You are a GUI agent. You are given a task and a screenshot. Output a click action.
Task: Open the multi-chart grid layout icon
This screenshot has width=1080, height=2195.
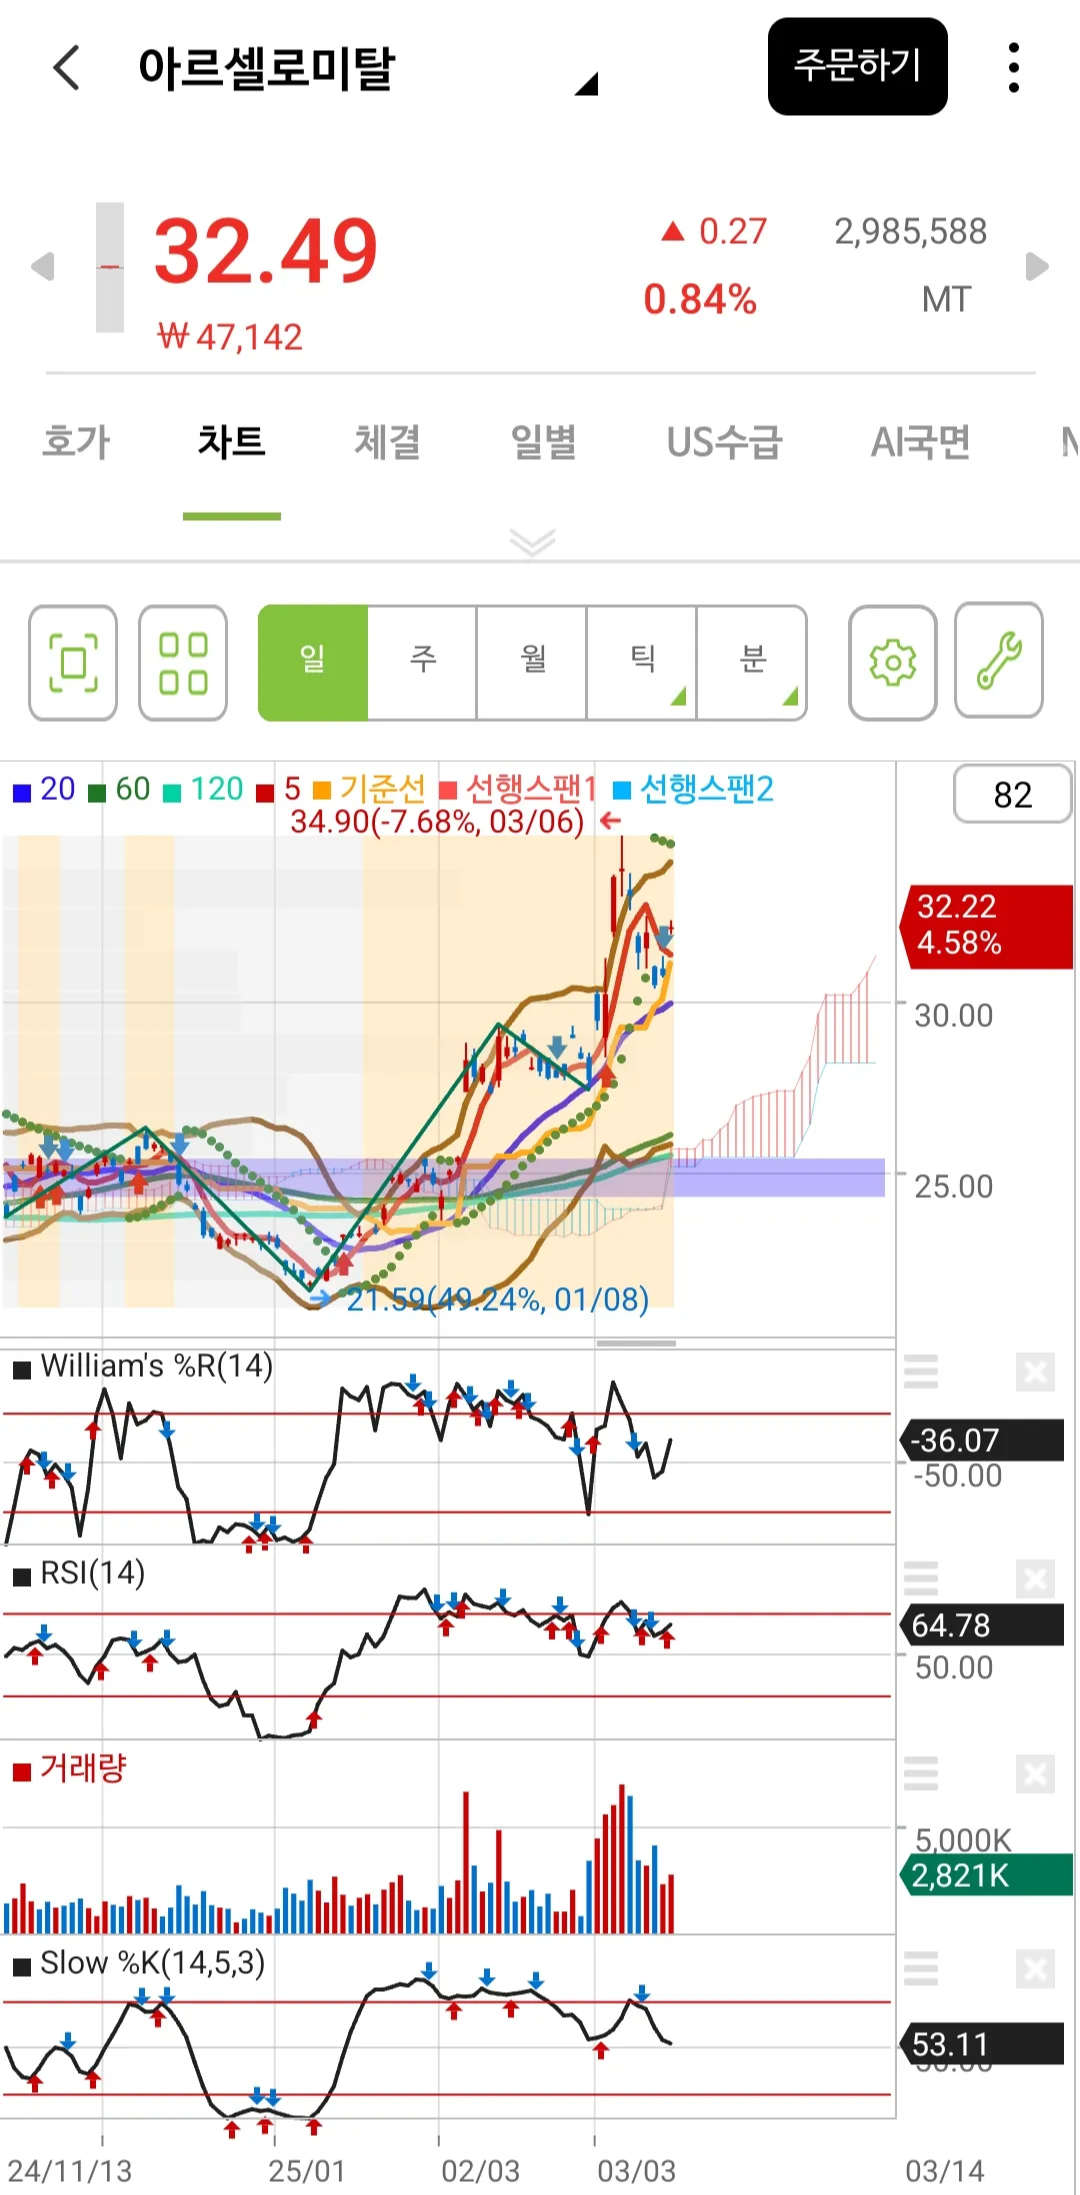[x=183, y=662]
